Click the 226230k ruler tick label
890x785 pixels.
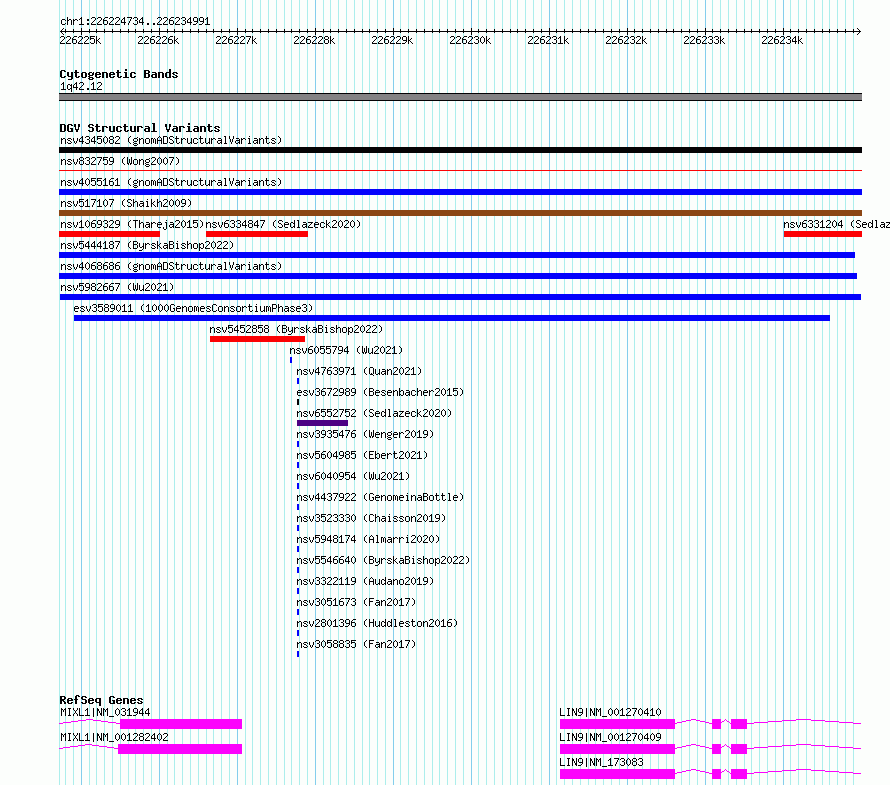[470, 40]
